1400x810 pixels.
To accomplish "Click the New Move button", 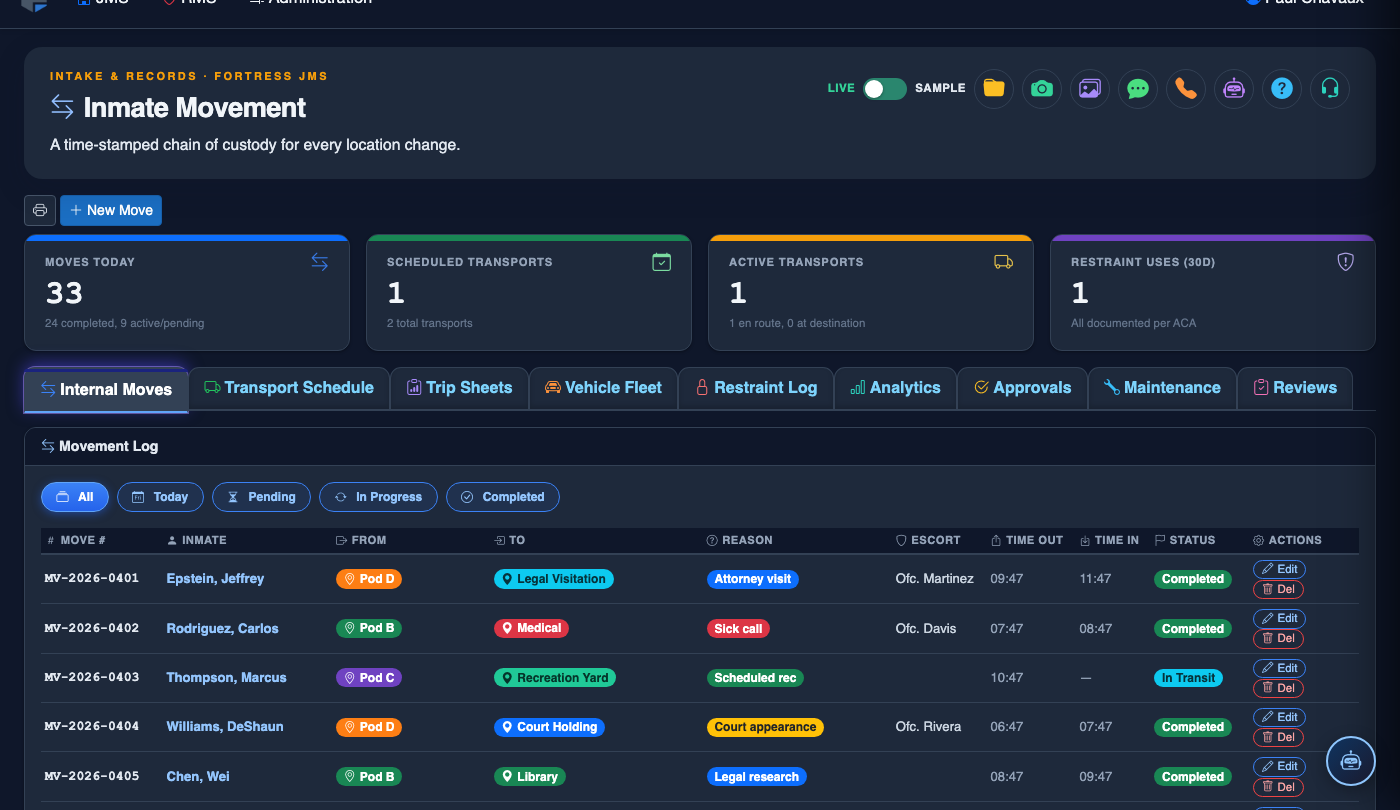I will click(111, 210).
